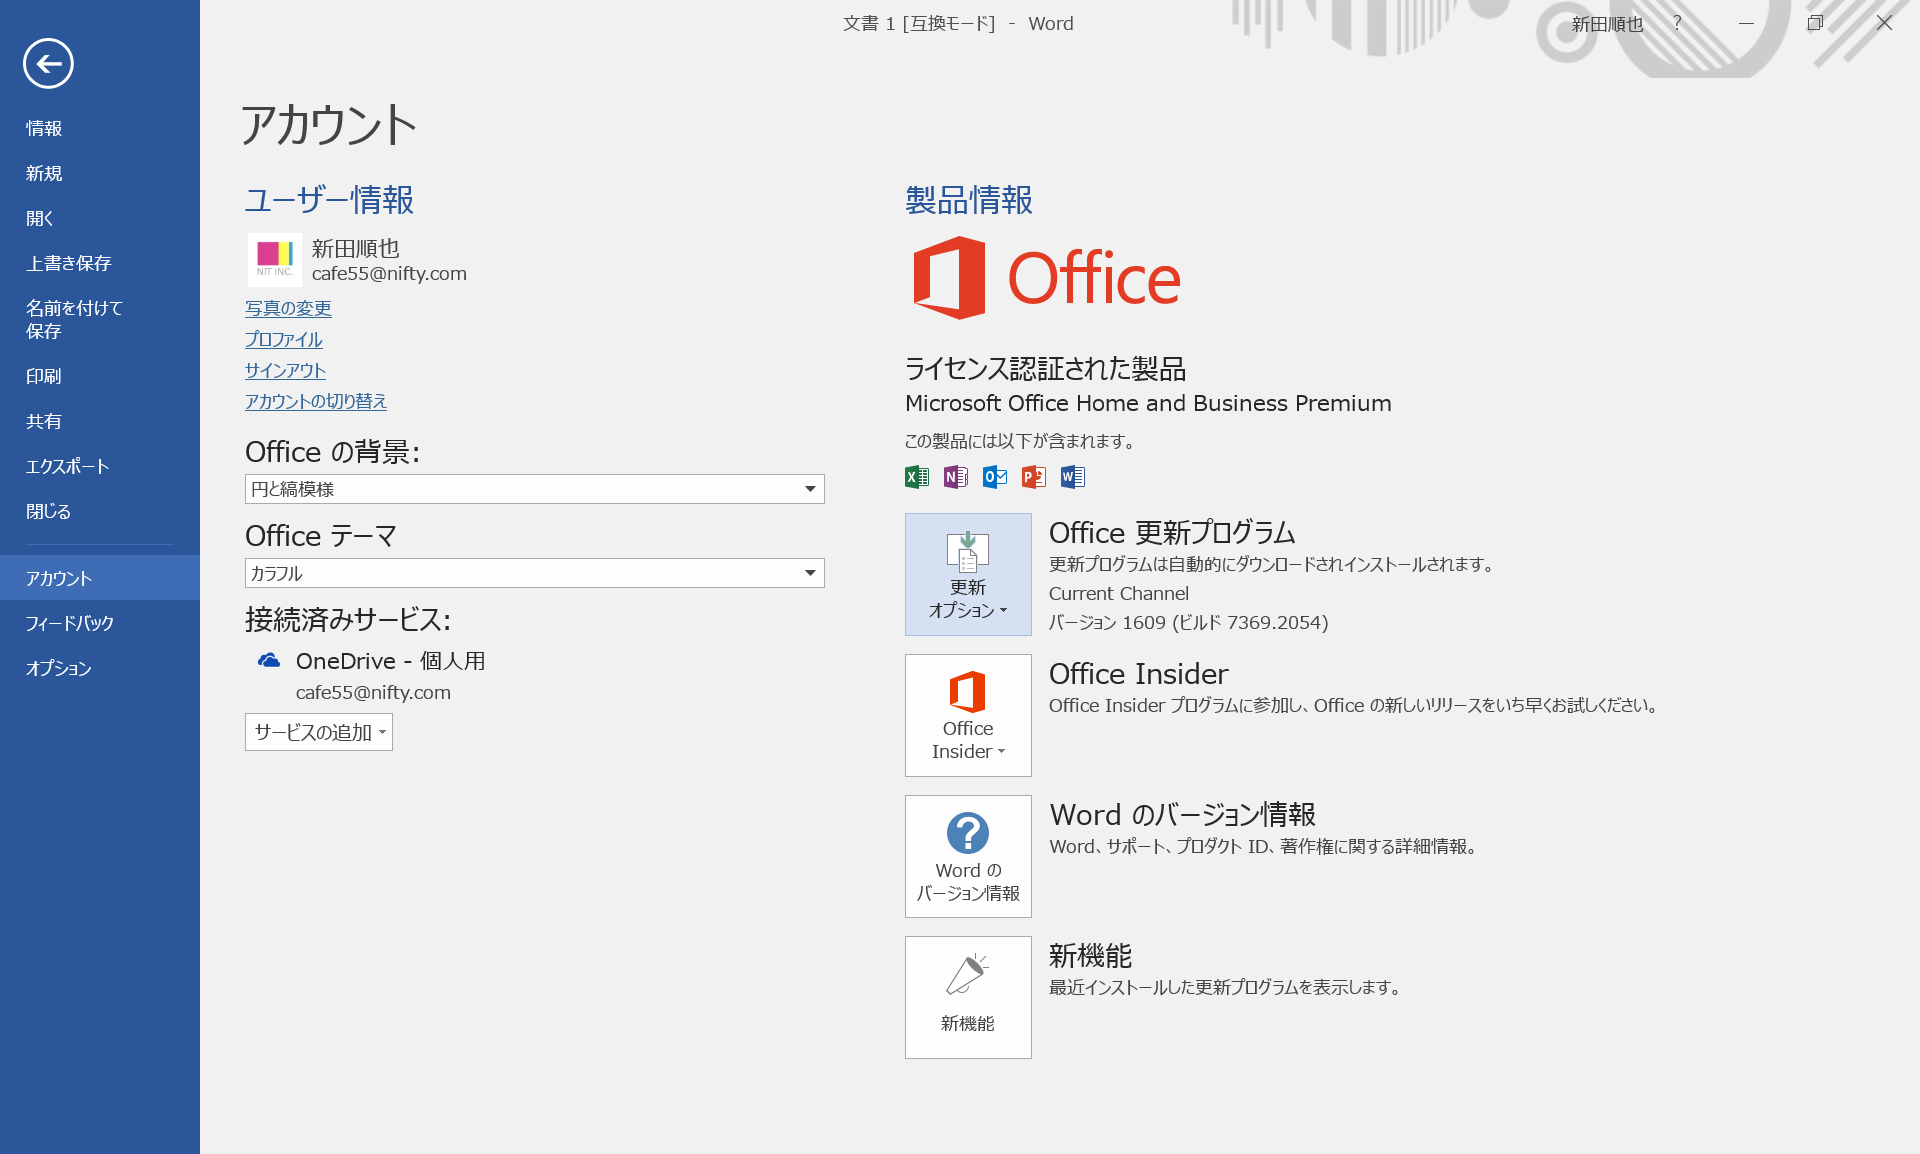The image size is (1920, 1154).
Task: Click the help question mark icon
Action: coord(1677,23)
